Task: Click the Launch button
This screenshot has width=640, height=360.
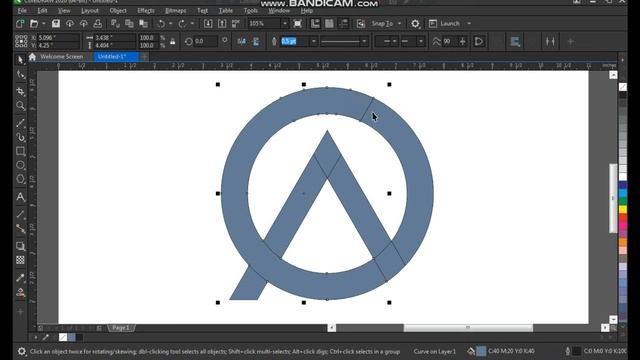Action: pyautogui.click(x=445, y=24)
